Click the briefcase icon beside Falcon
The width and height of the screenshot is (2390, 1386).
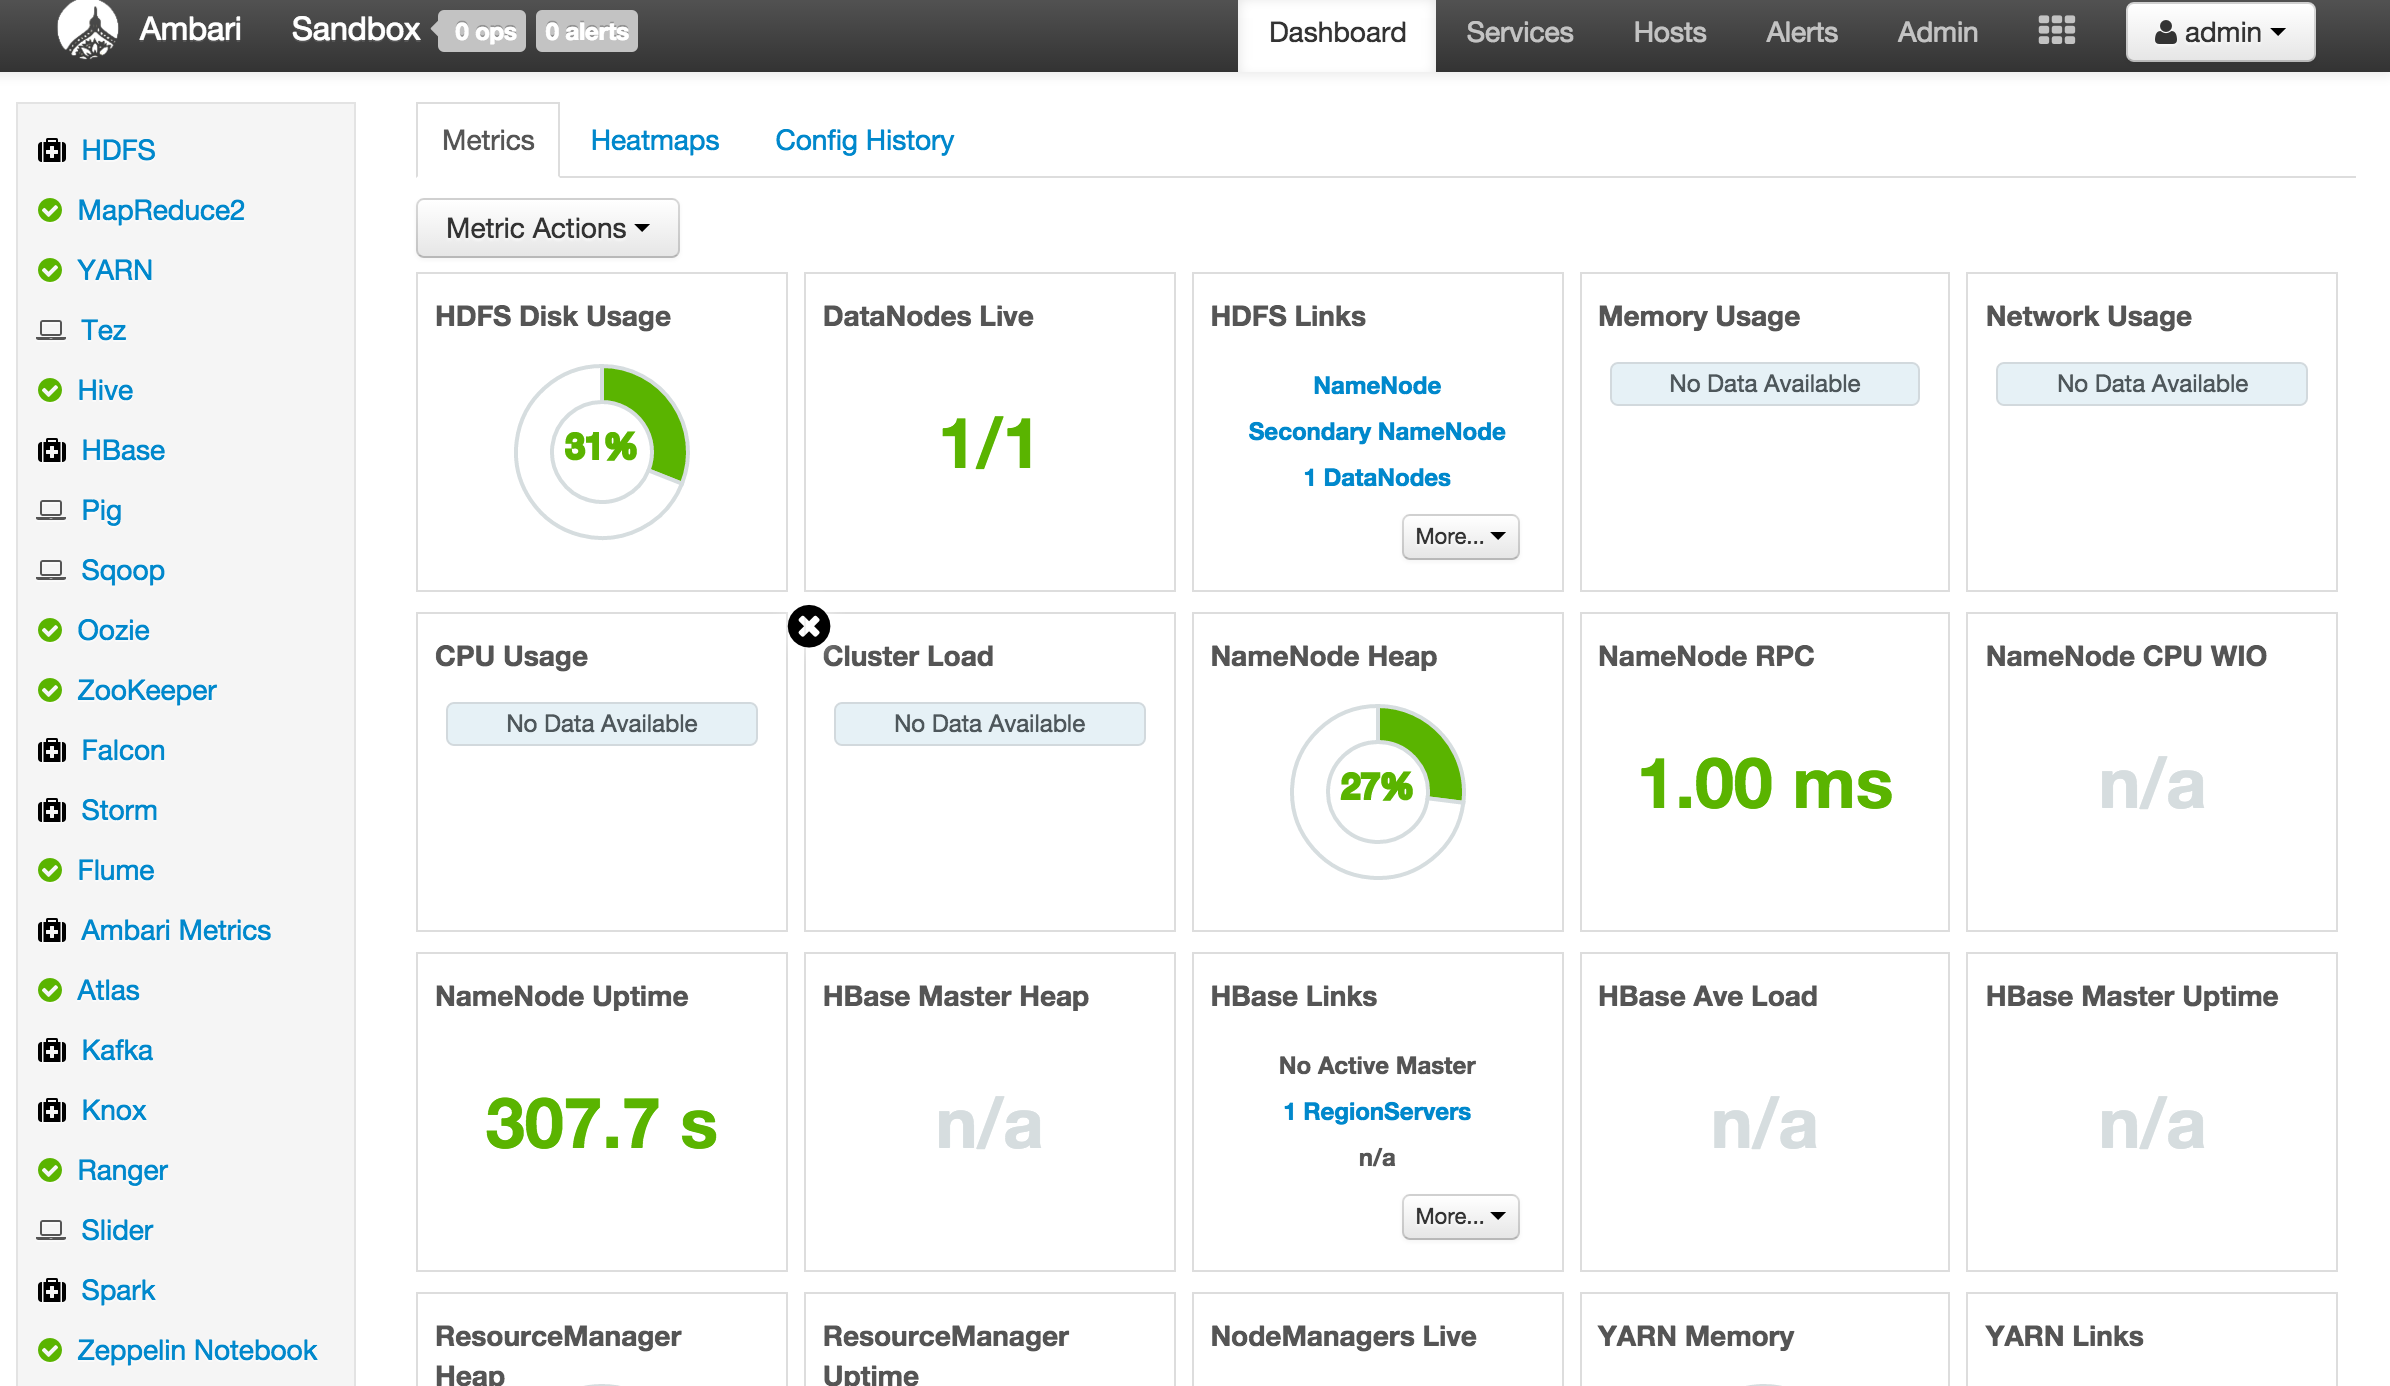(52, 750)
